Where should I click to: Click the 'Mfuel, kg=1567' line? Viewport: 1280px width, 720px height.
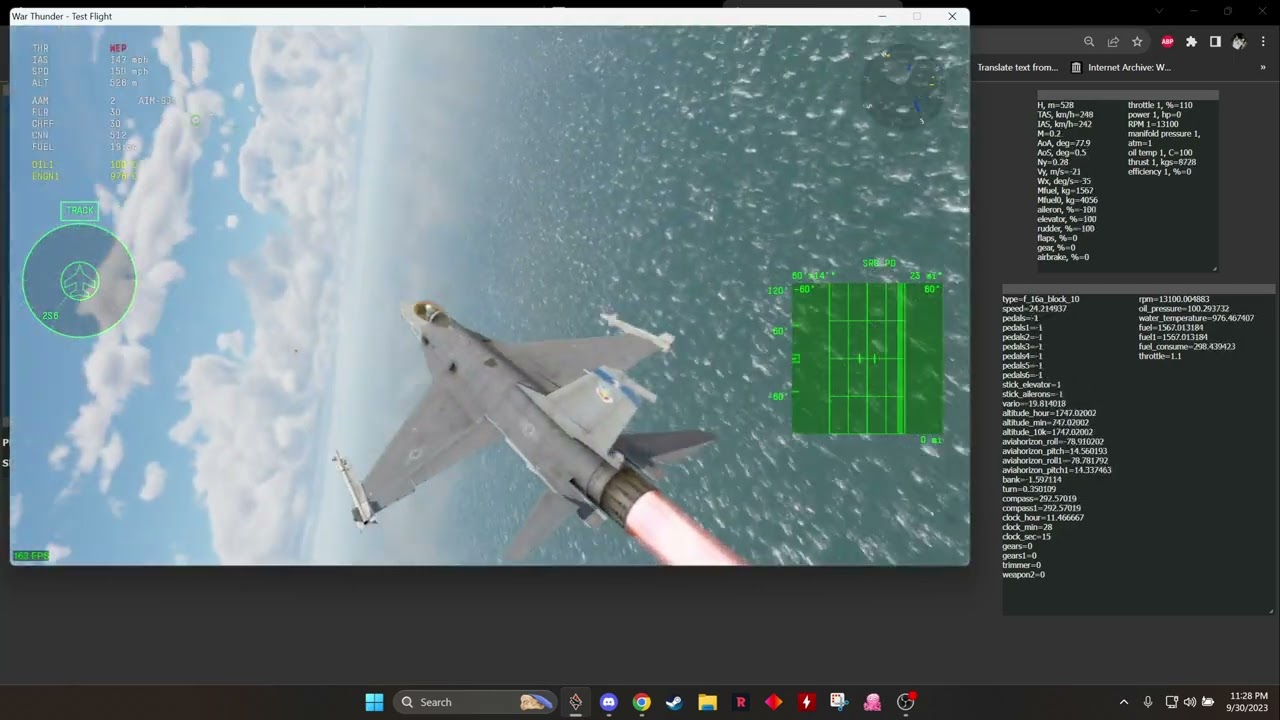pos(1065,191)
